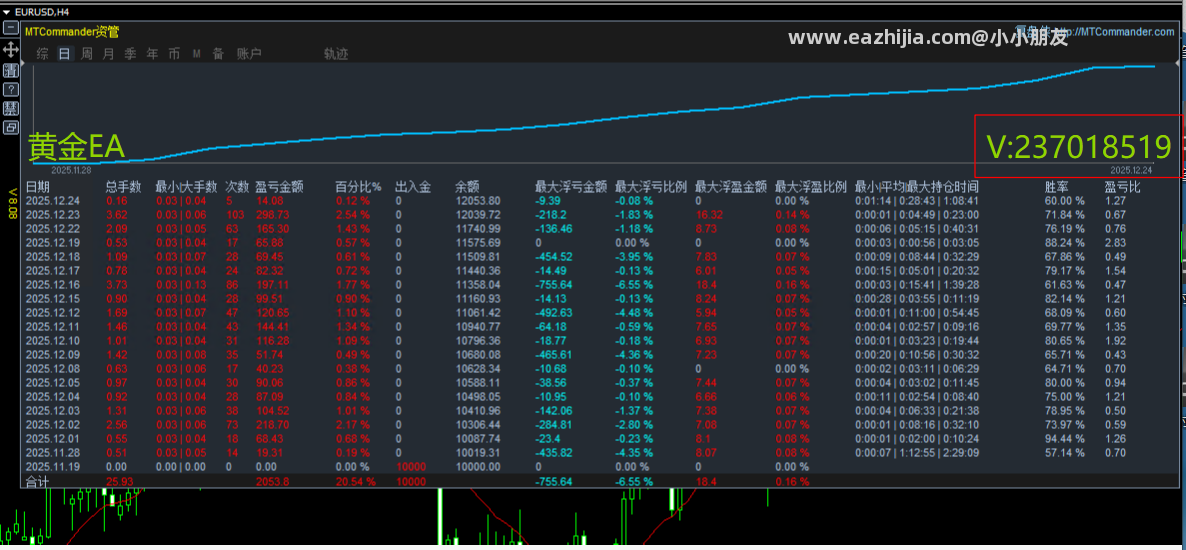The height and width of the screenshot is (550, 1186).
Task: Switch to the 季 quarterly tab
Action: 130,54
